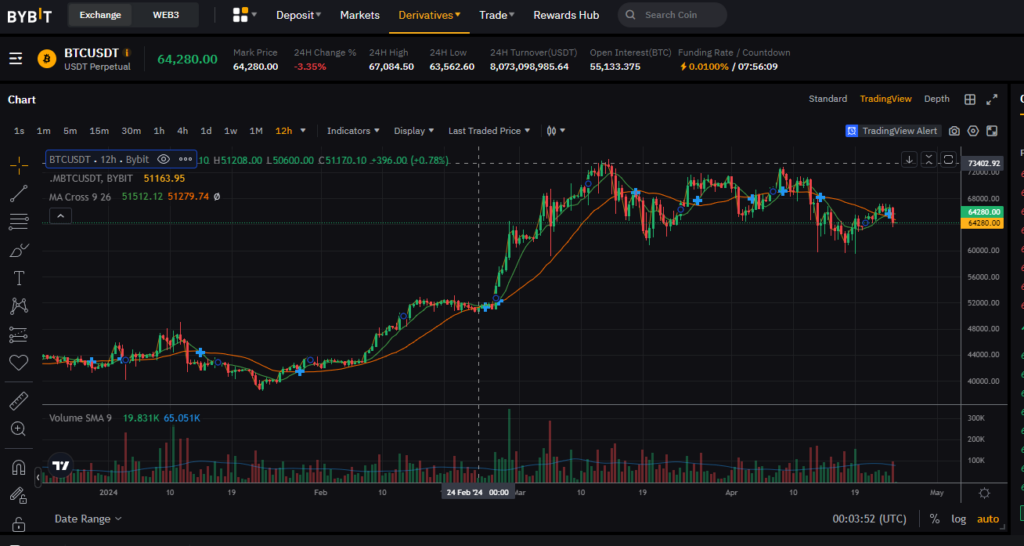Go to the Rewards Hub

[566, 15]
